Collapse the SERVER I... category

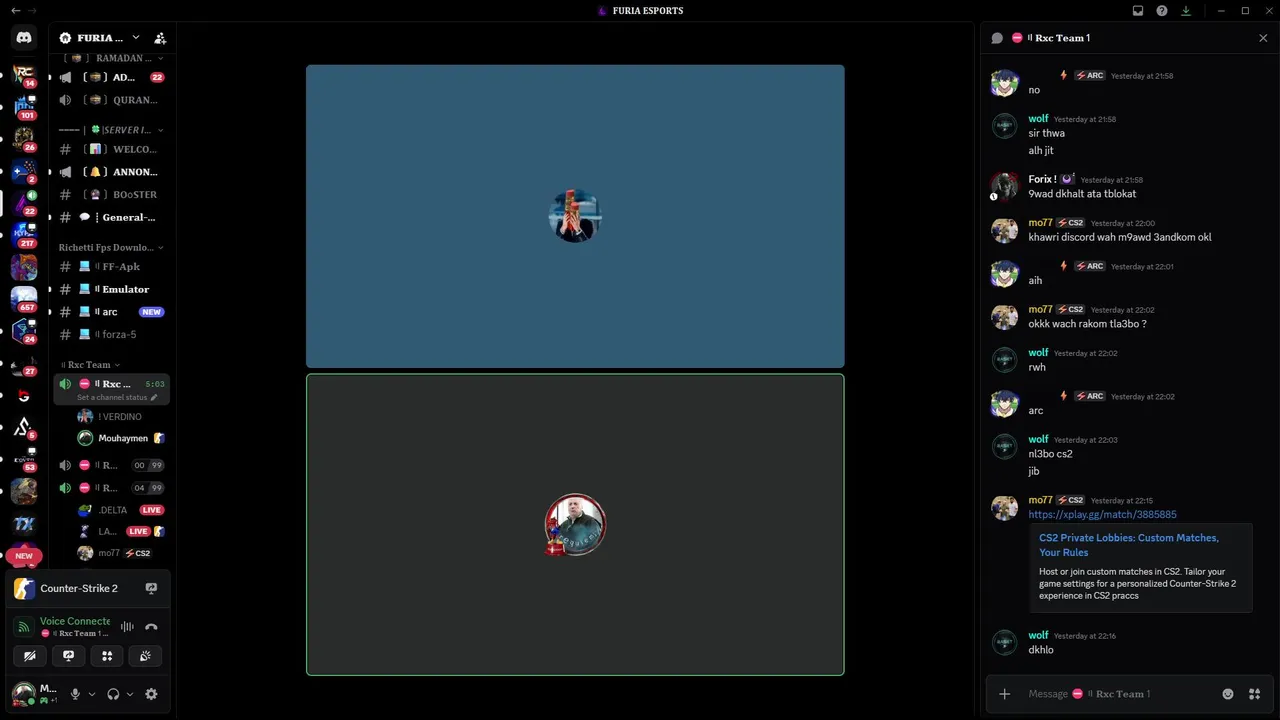pos(110,130)
